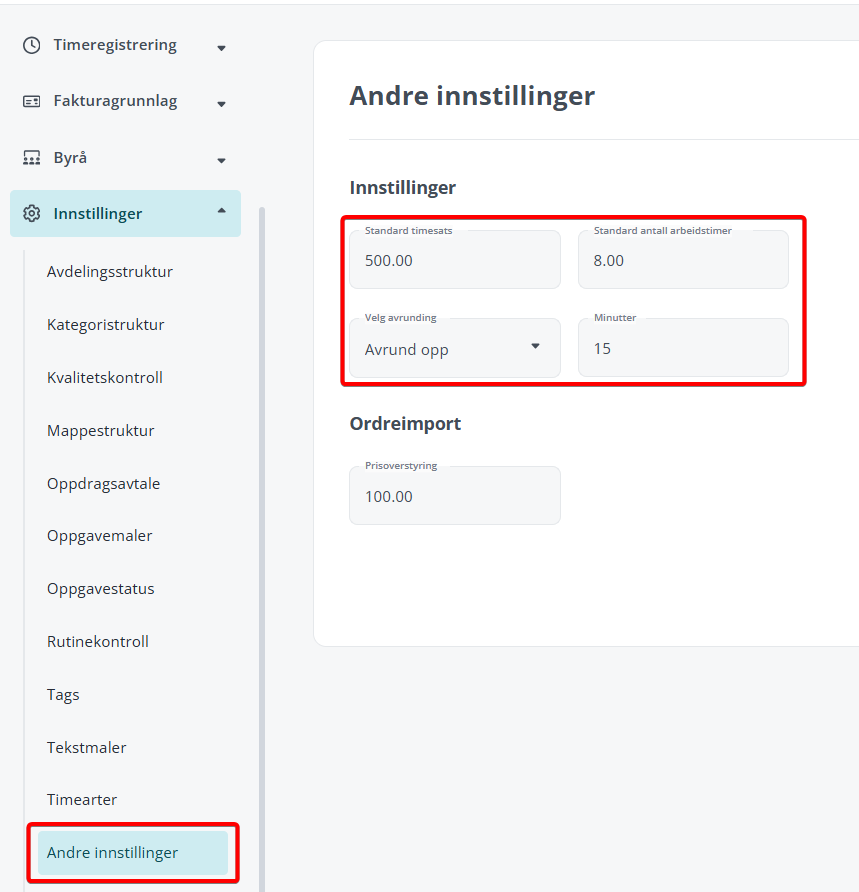Open Mappestruktur page
The width and height of the screenshot is (859, 892).
[x=101, y=431]
